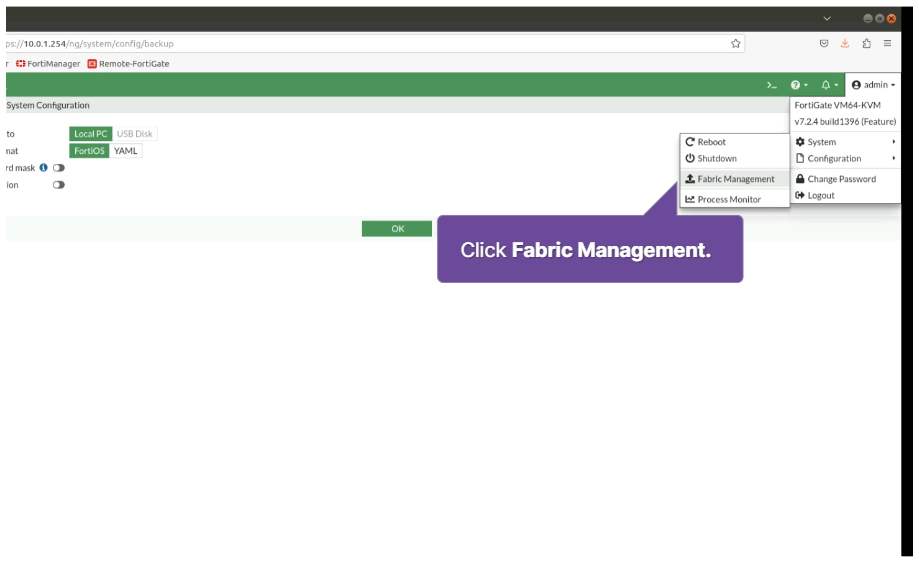Open the Remote-FortiGate bookmark
The width and height of the screenshot is (919, 569).
(x=128, y=63)
